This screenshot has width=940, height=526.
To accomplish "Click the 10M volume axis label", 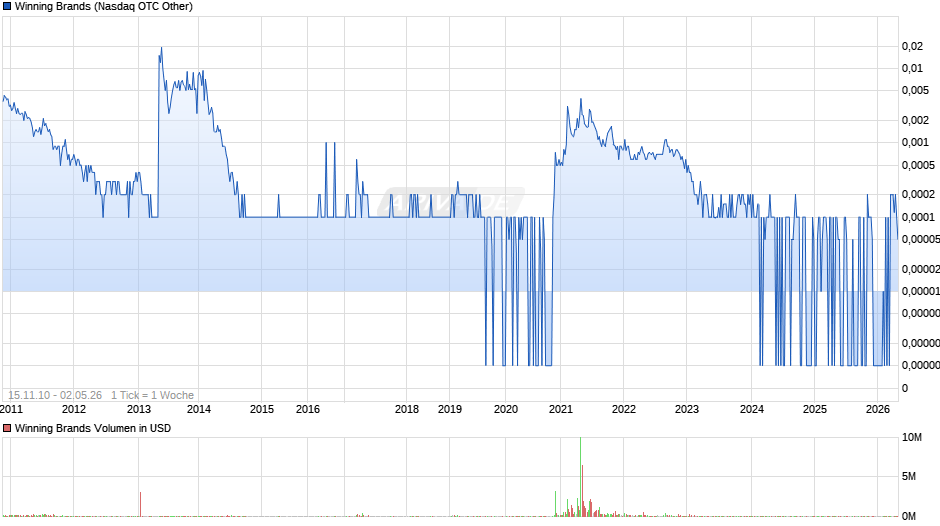I will tap(912, 437).
